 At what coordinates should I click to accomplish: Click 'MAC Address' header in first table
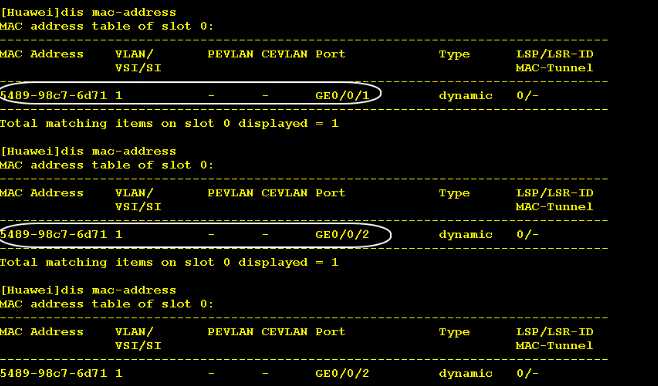pyautogui.click(x=42, y=54)
